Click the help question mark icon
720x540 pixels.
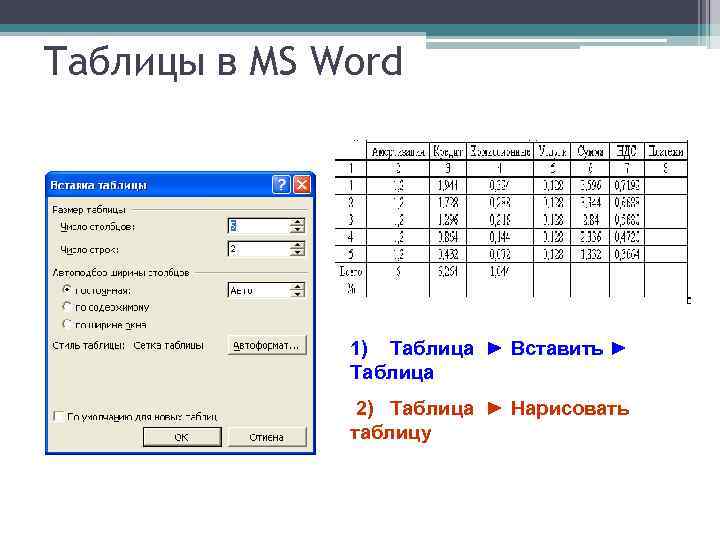281,185
